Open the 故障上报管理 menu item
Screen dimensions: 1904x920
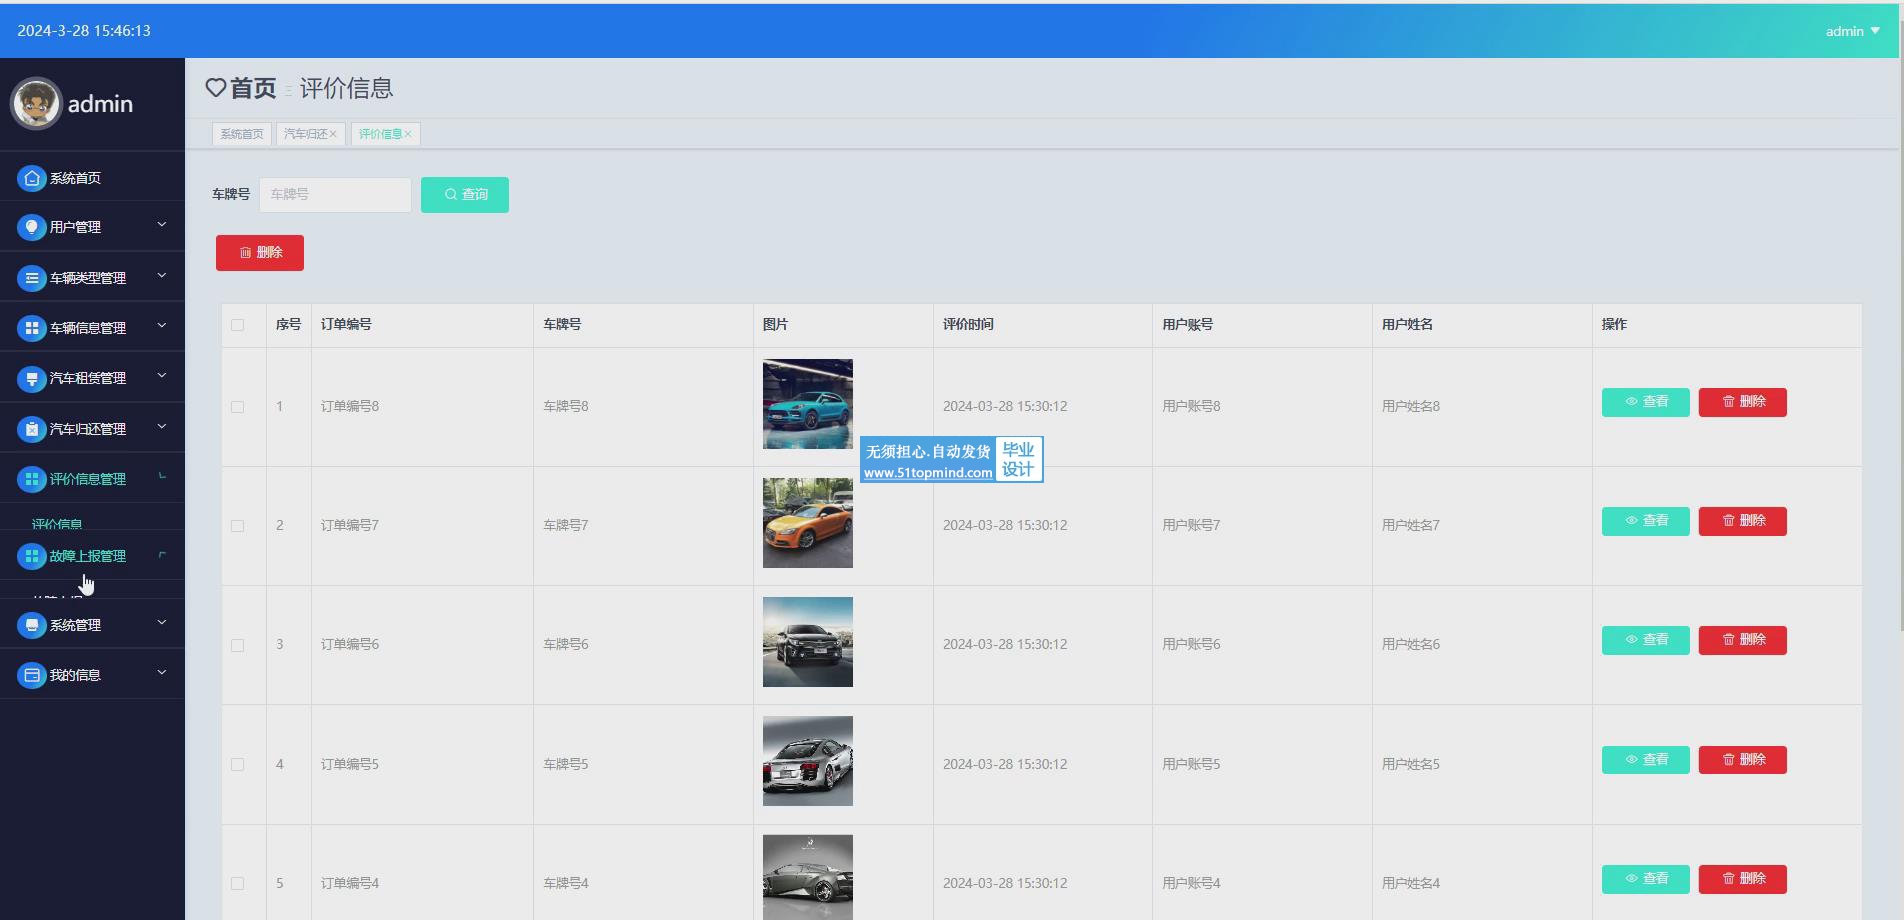[92, 556]
